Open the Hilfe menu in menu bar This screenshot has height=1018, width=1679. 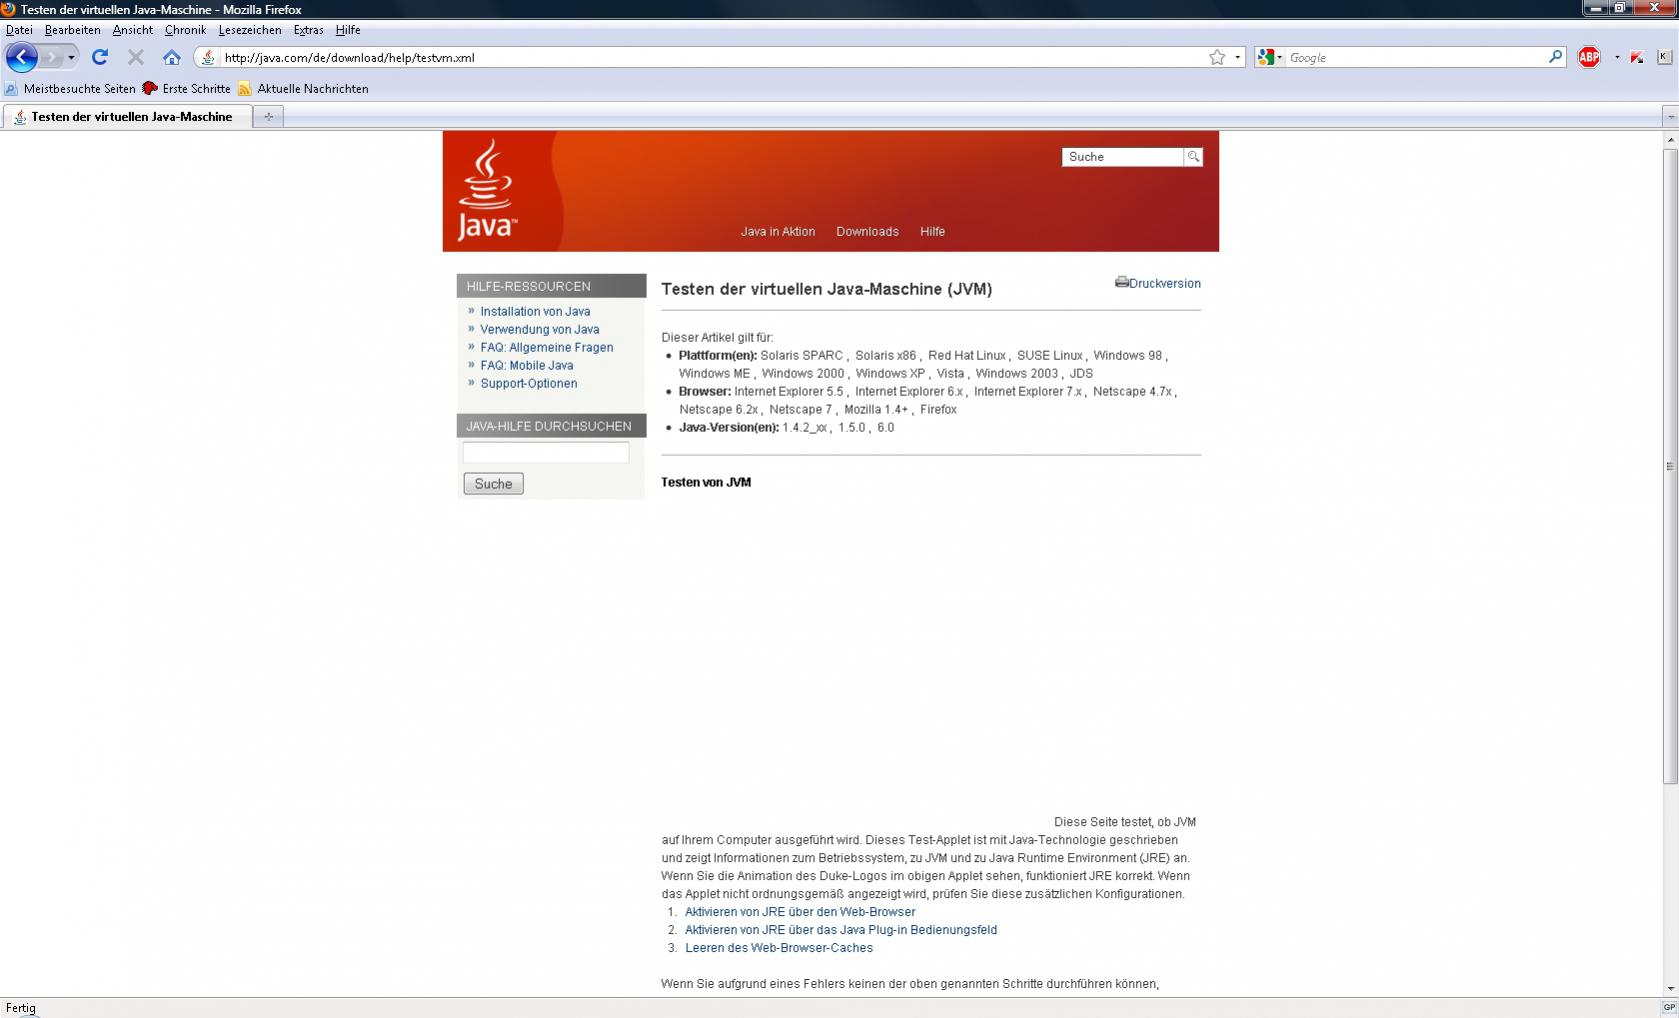pyautogui.click(x=348, y=30)
